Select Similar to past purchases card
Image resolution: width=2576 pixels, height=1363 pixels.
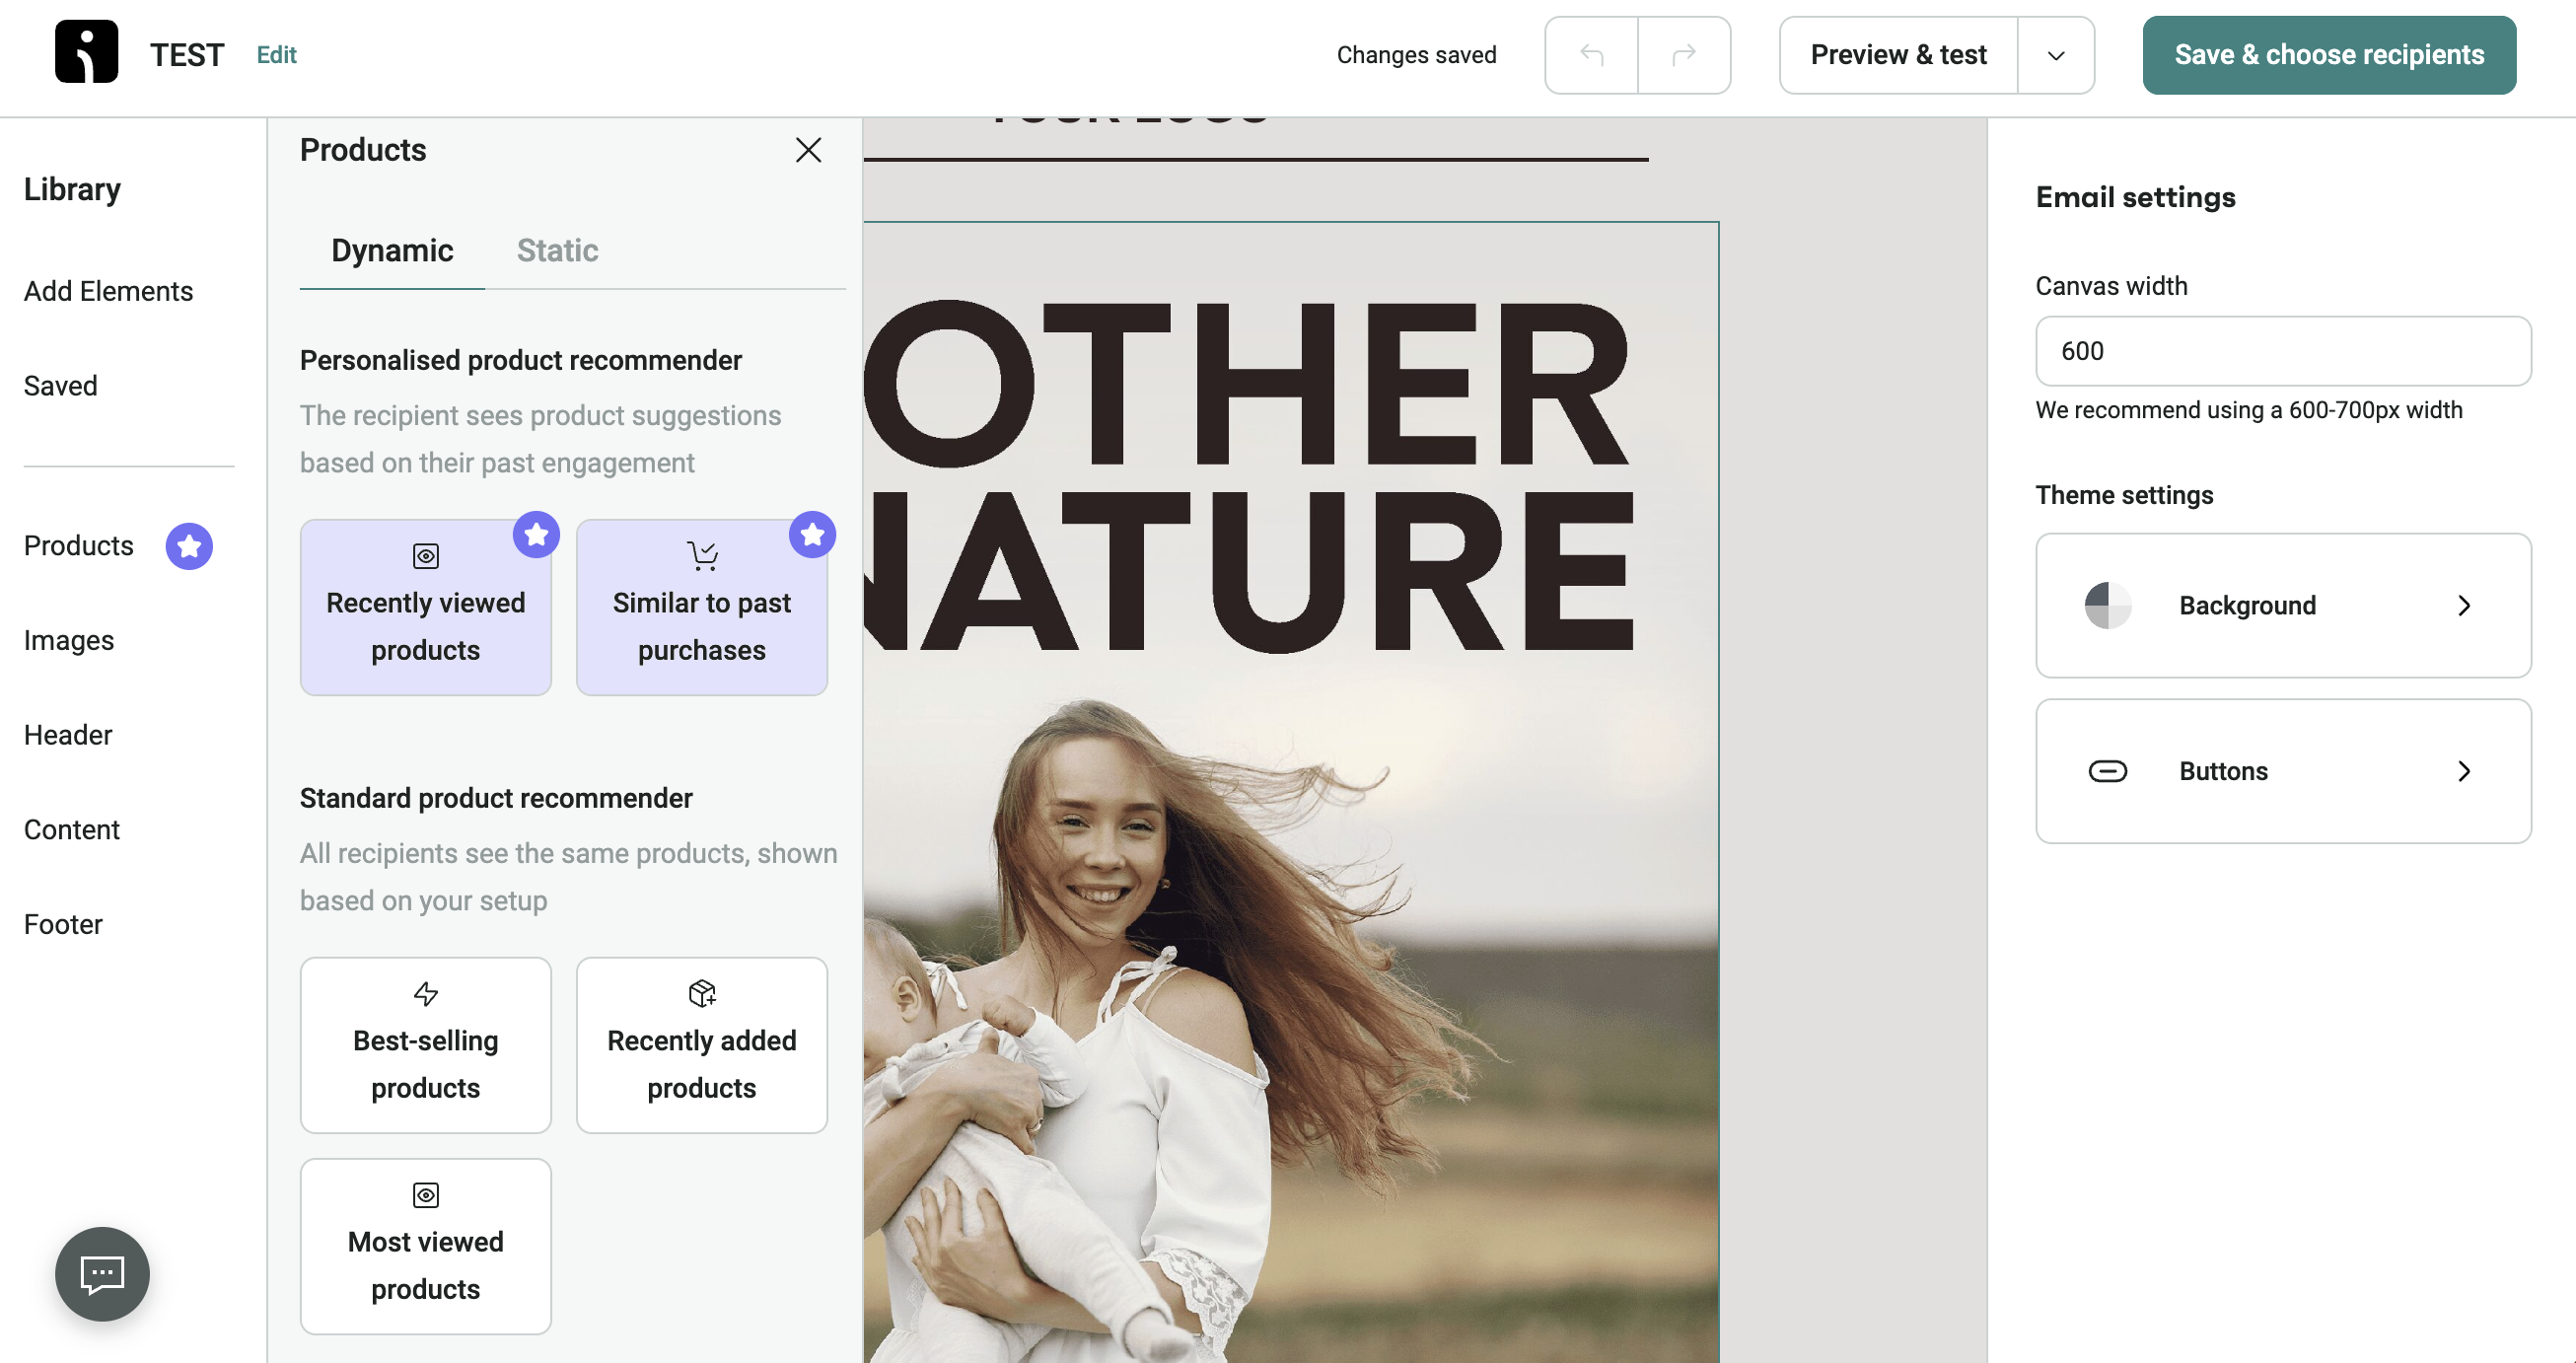[701, 607]
